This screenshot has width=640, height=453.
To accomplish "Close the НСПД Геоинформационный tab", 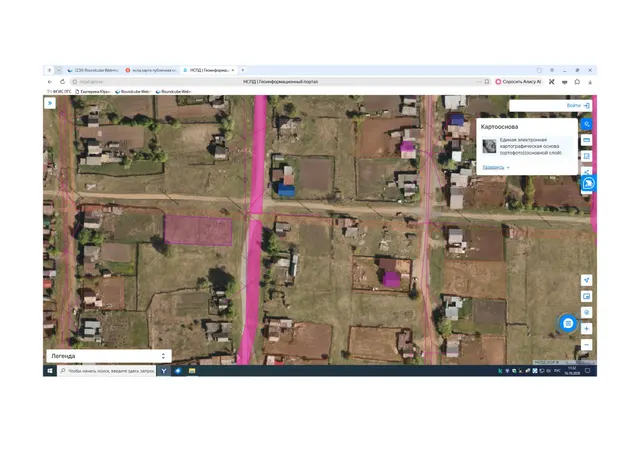I will coord(233,70).
